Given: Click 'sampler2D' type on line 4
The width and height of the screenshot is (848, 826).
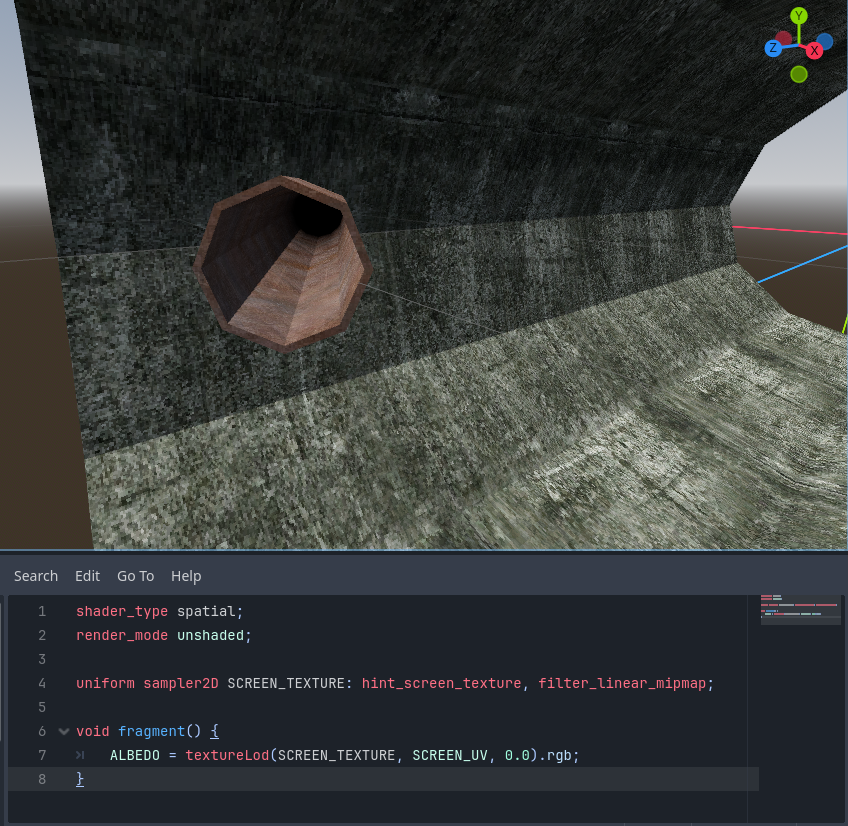Looking at the screenshot, I should [181, 684].
